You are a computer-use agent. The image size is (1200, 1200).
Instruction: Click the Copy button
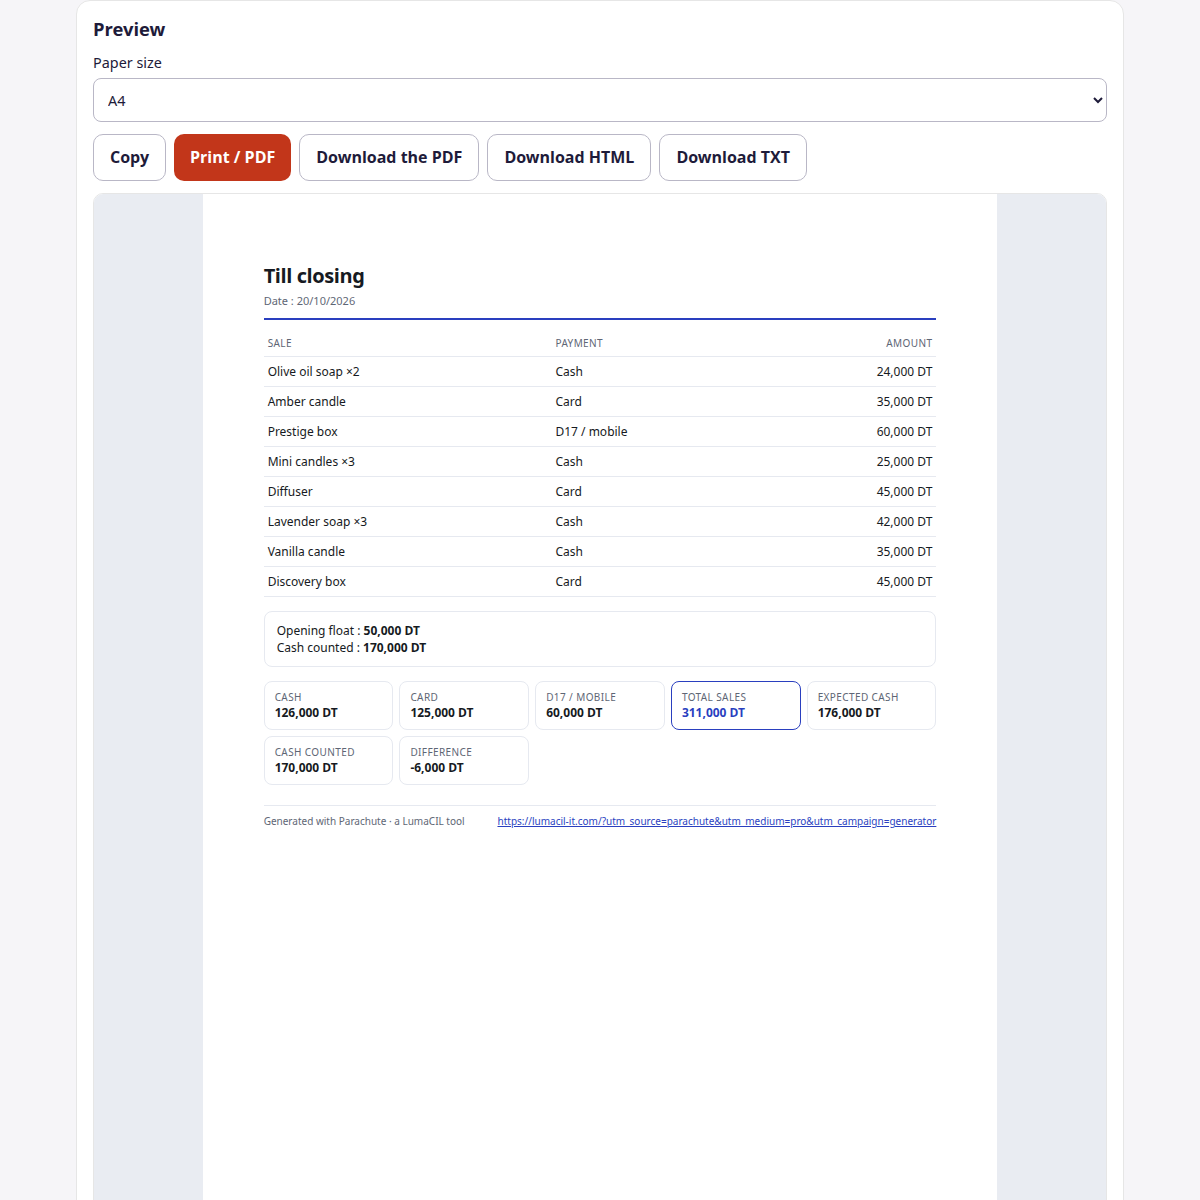129,157
